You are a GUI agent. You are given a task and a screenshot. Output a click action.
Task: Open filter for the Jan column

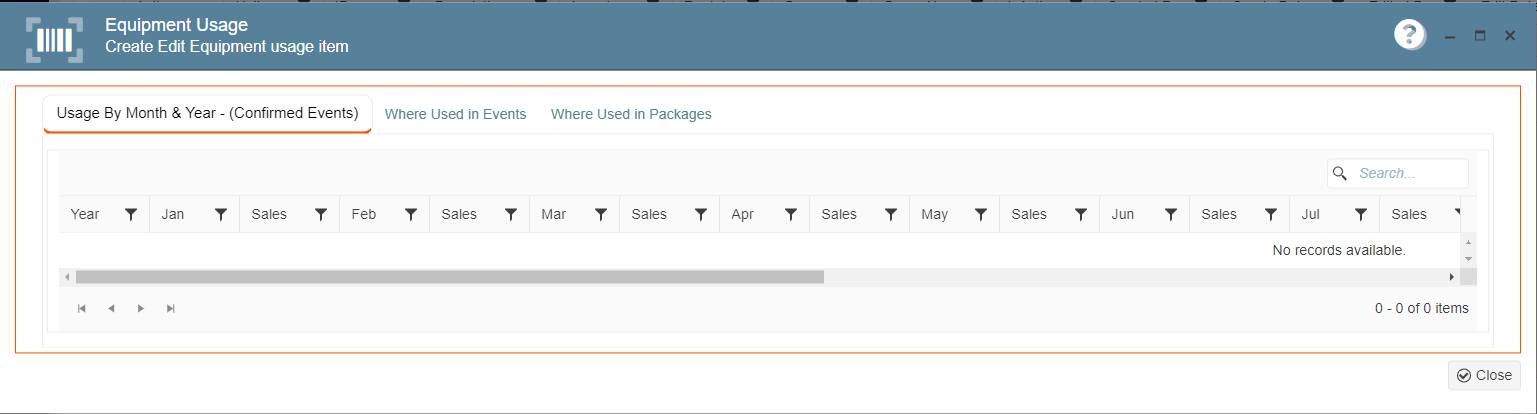[221, 214]
